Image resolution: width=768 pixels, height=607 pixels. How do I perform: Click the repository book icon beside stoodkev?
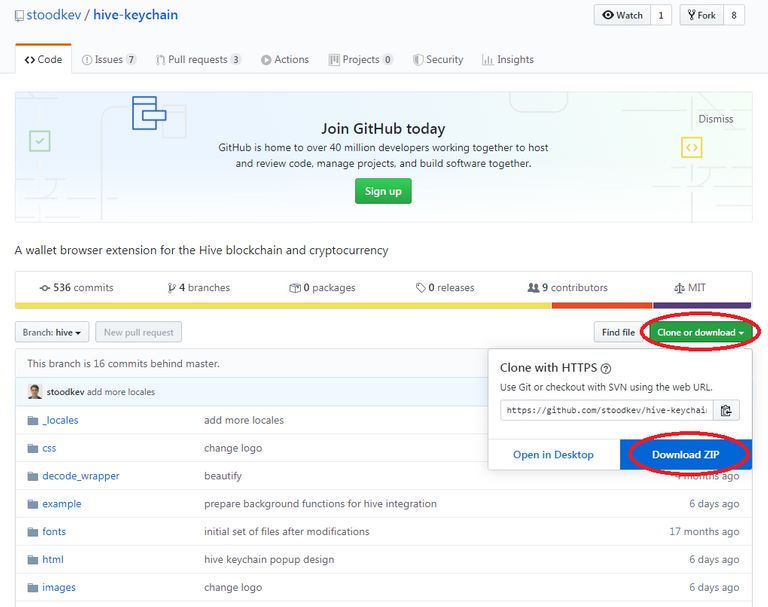pos(19,16)
